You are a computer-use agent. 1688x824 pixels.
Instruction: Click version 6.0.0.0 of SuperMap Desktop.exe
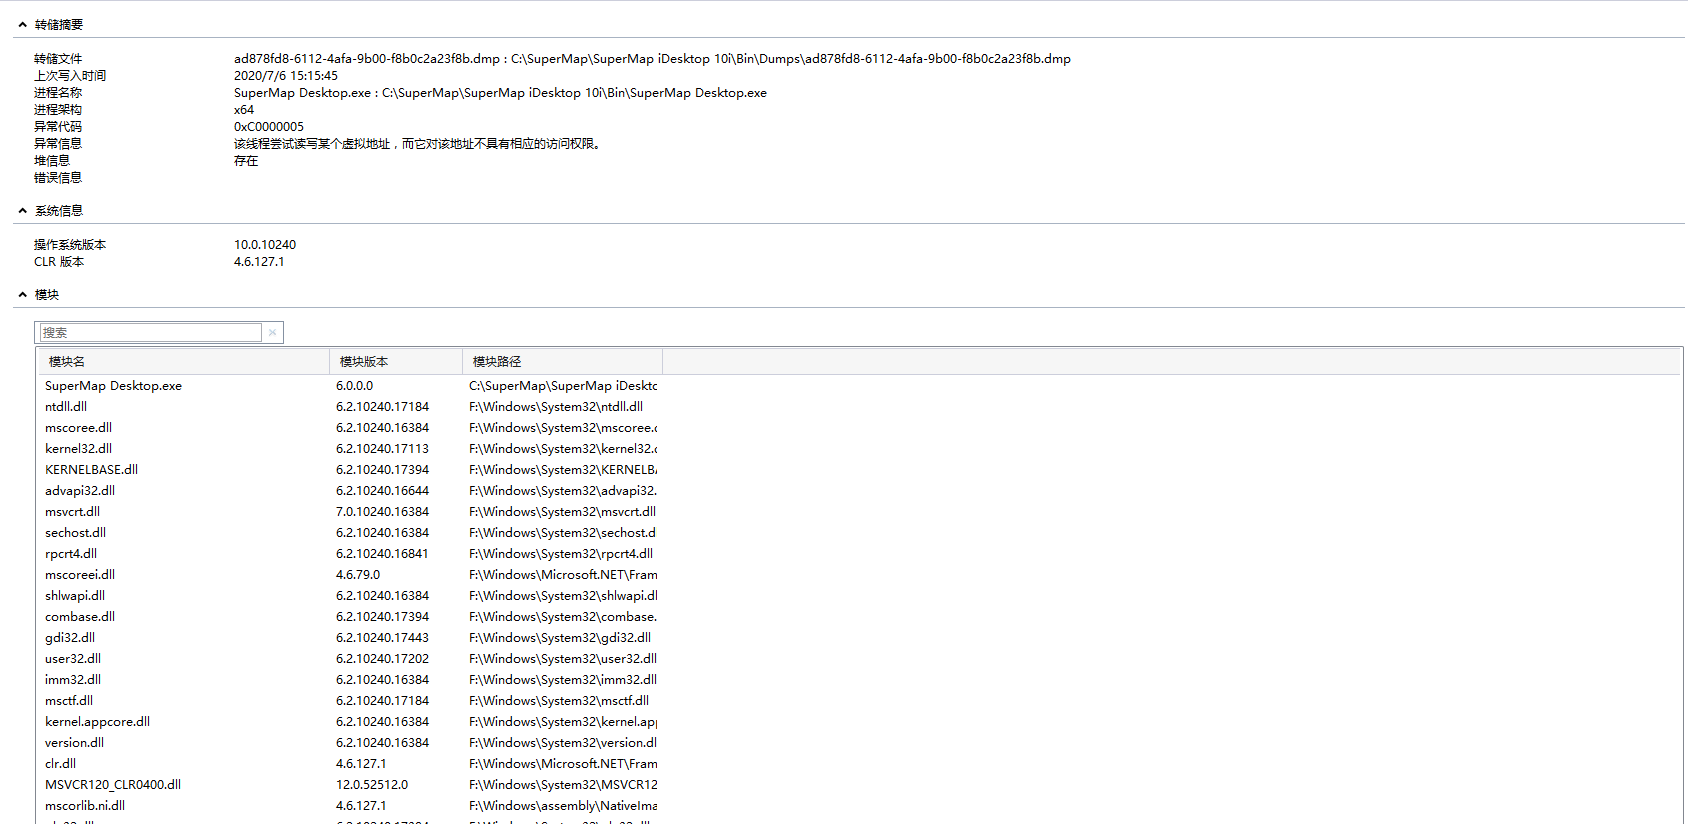pos(354,386)
